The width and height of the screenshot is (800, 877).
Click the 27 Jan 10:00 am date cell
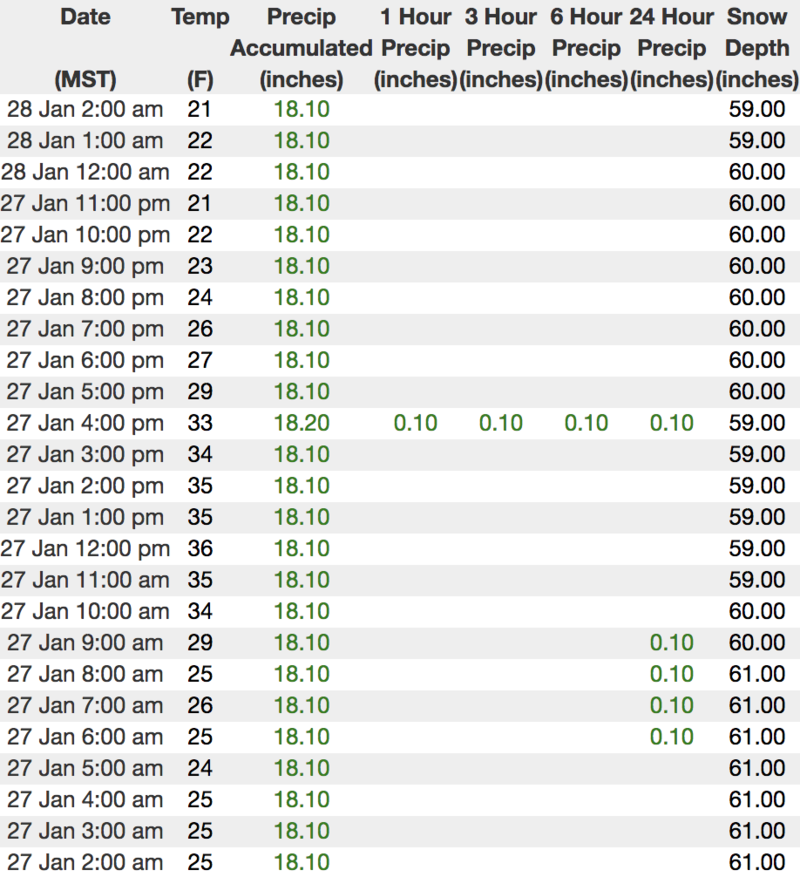(85, 611)
